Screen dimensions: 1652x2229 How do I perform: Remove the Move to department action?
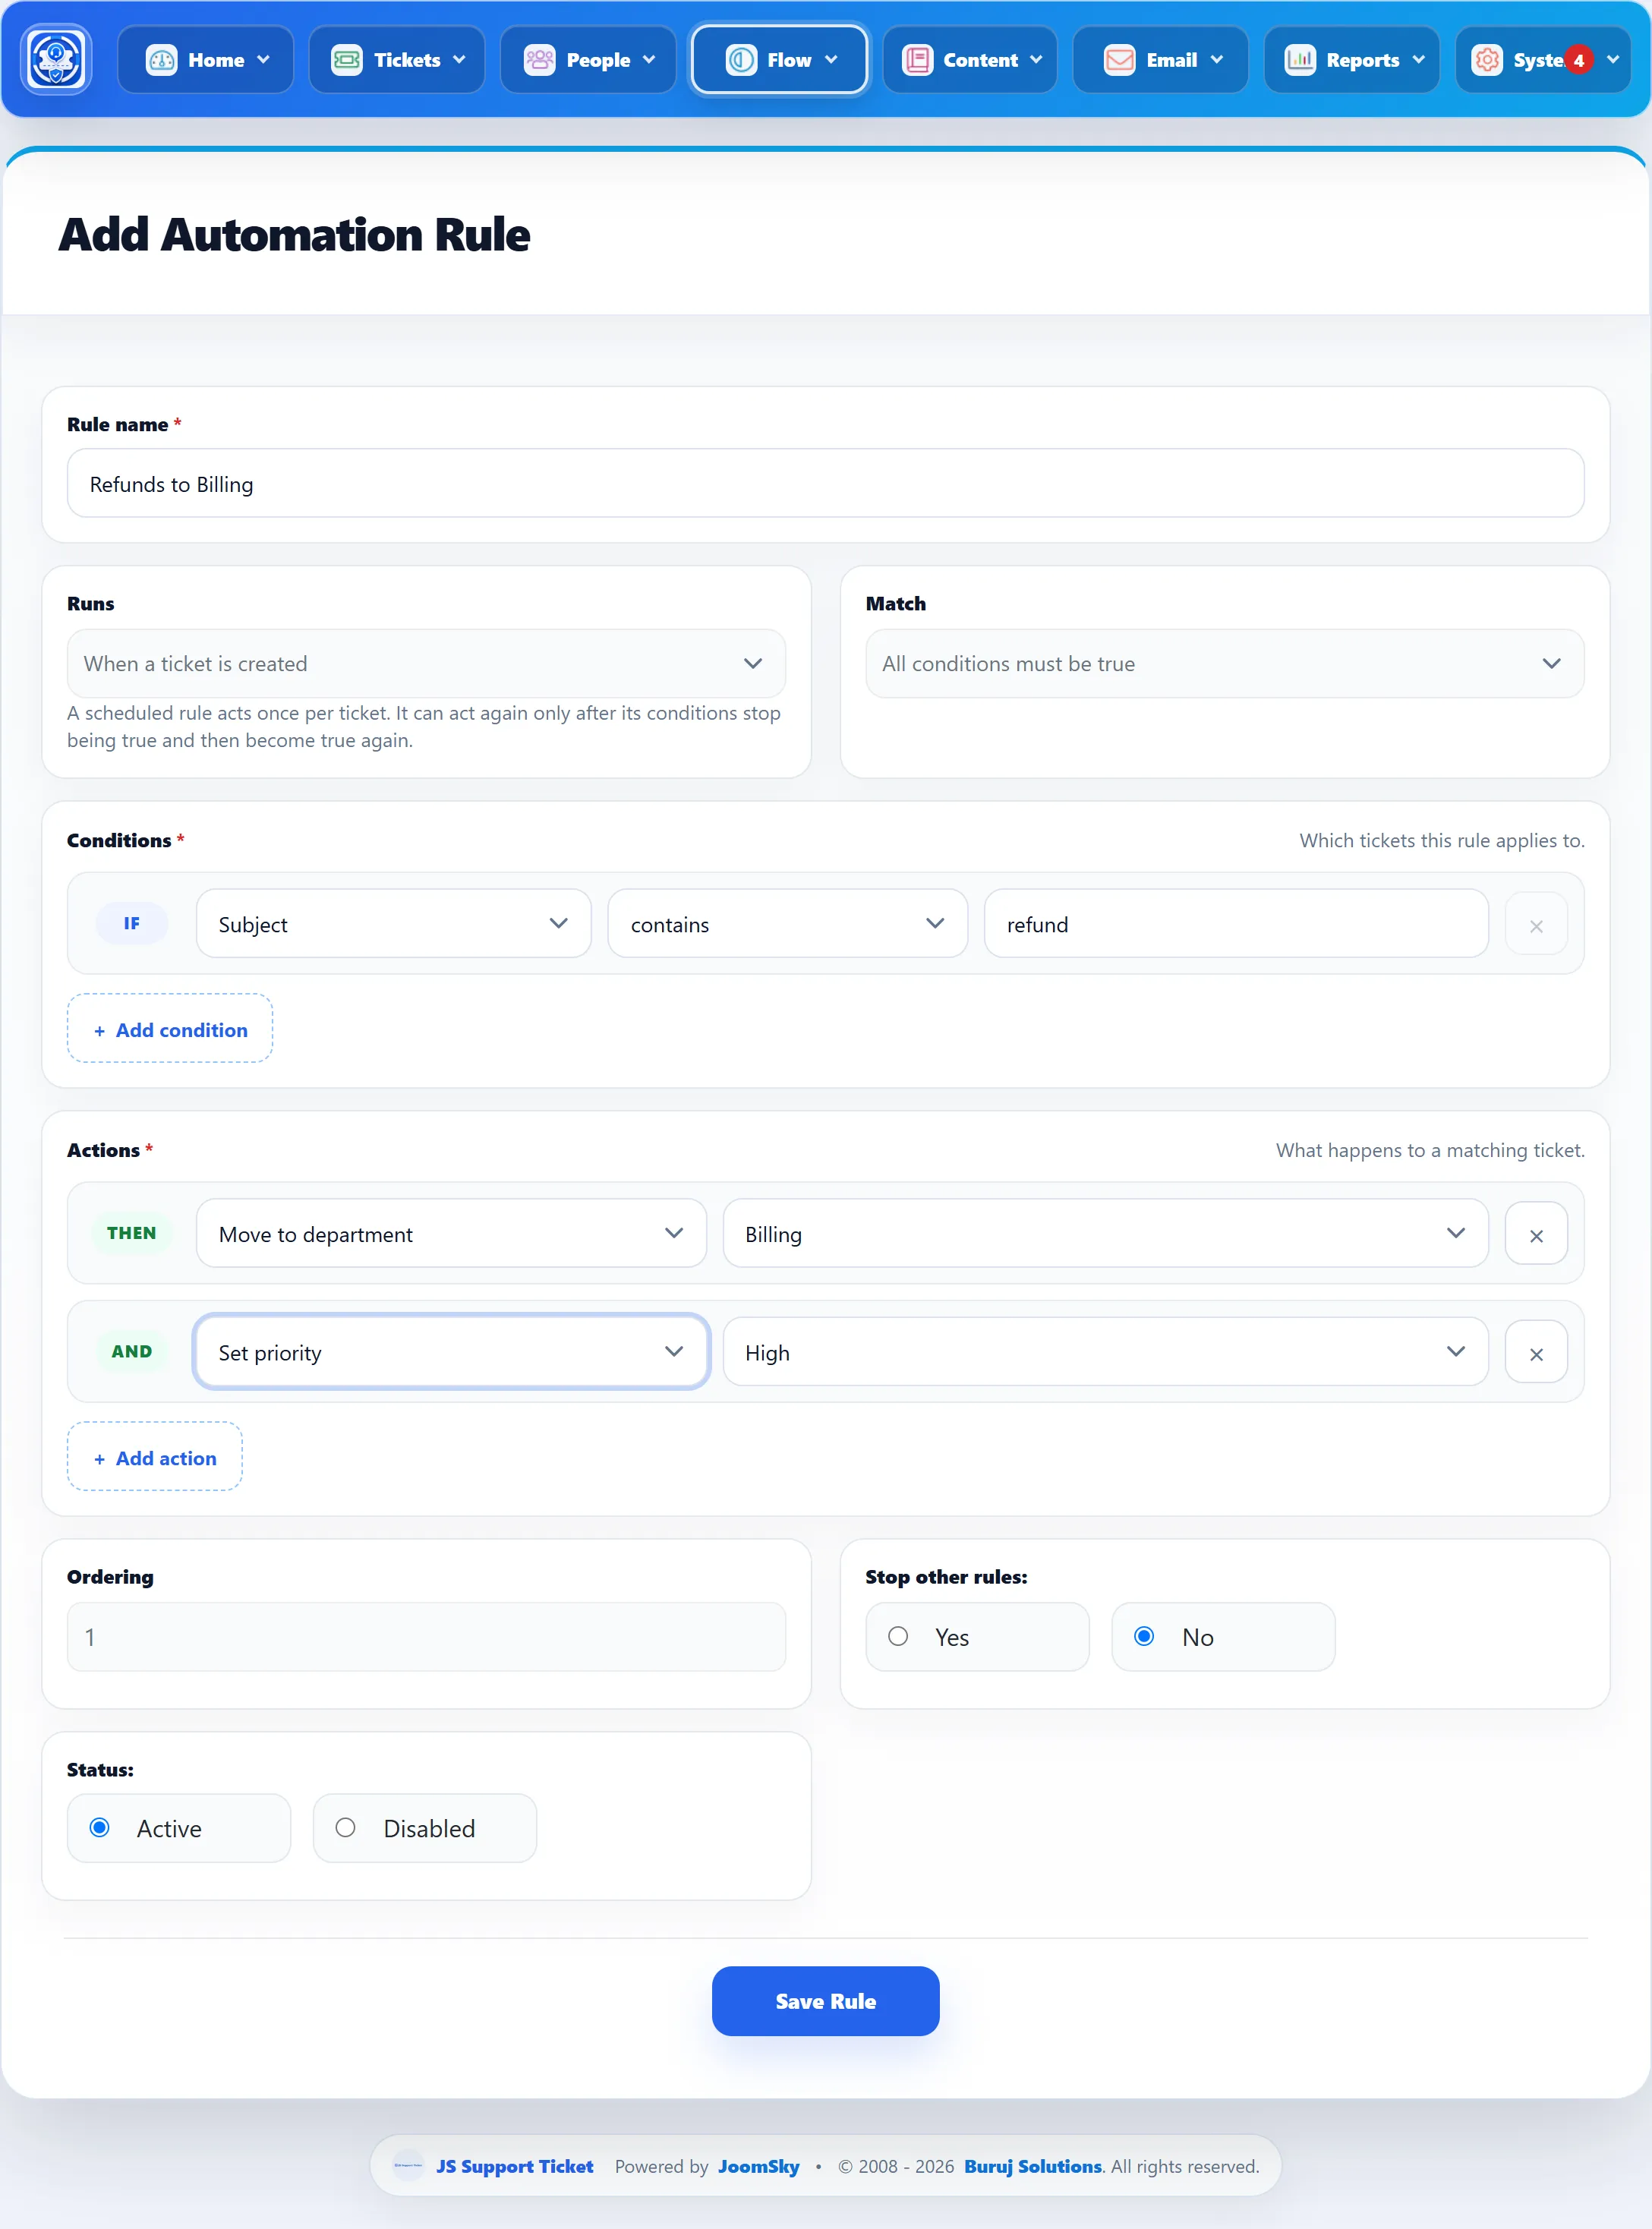pyautogui.click(x=1536, y=1234)
